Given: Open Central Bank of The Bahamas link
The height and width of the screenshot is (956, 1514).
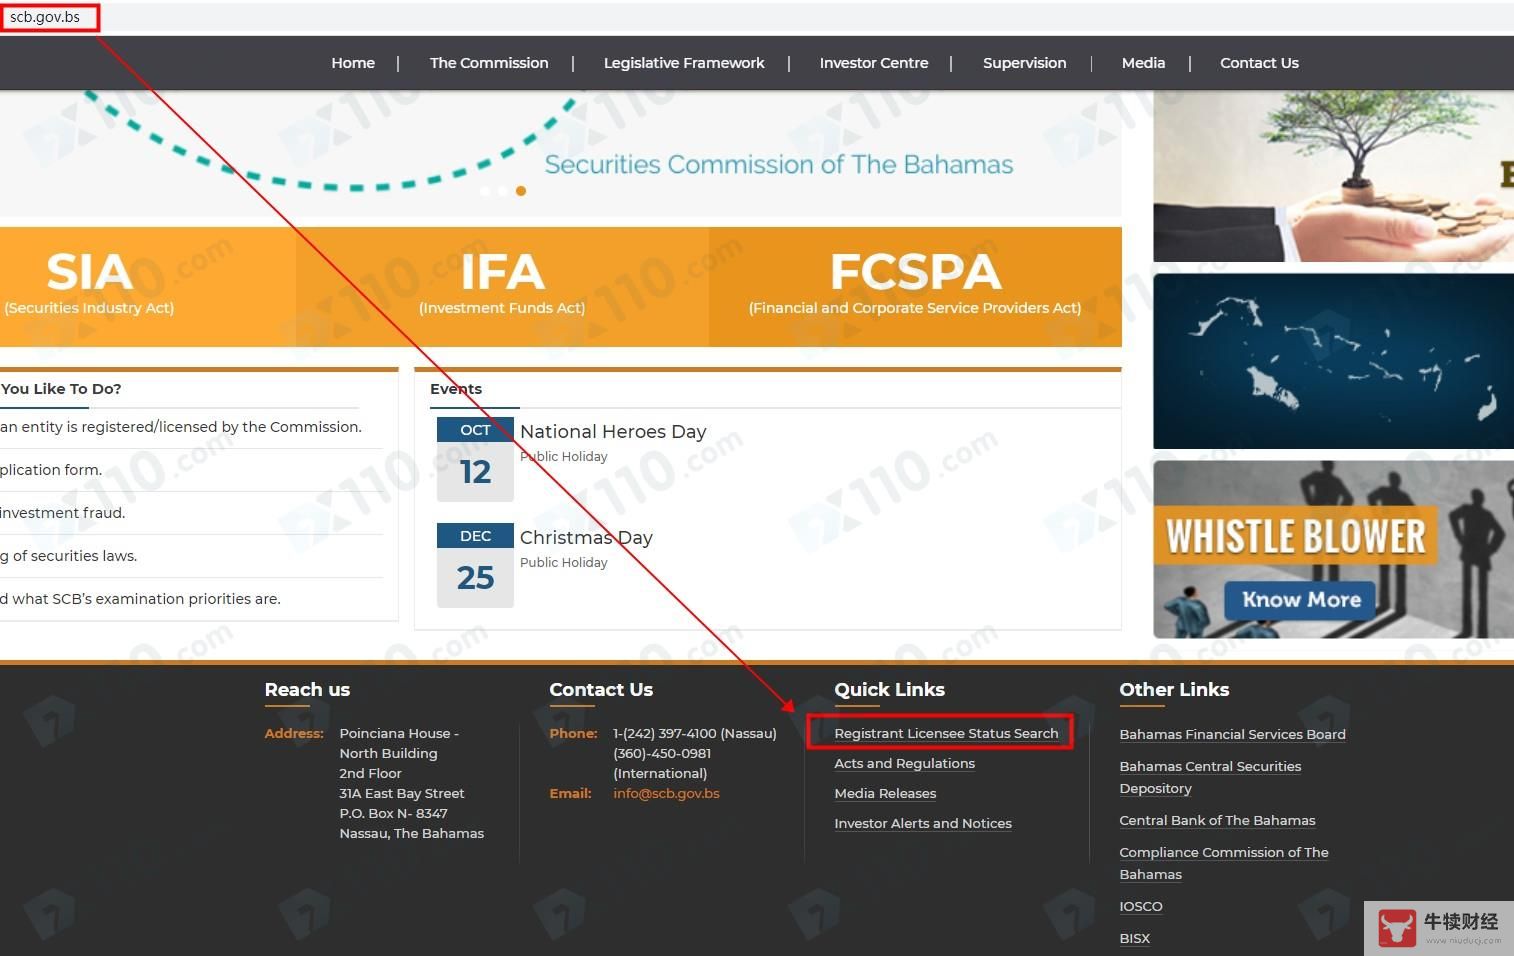Looking at the screenshot, I should (1217, 820).
